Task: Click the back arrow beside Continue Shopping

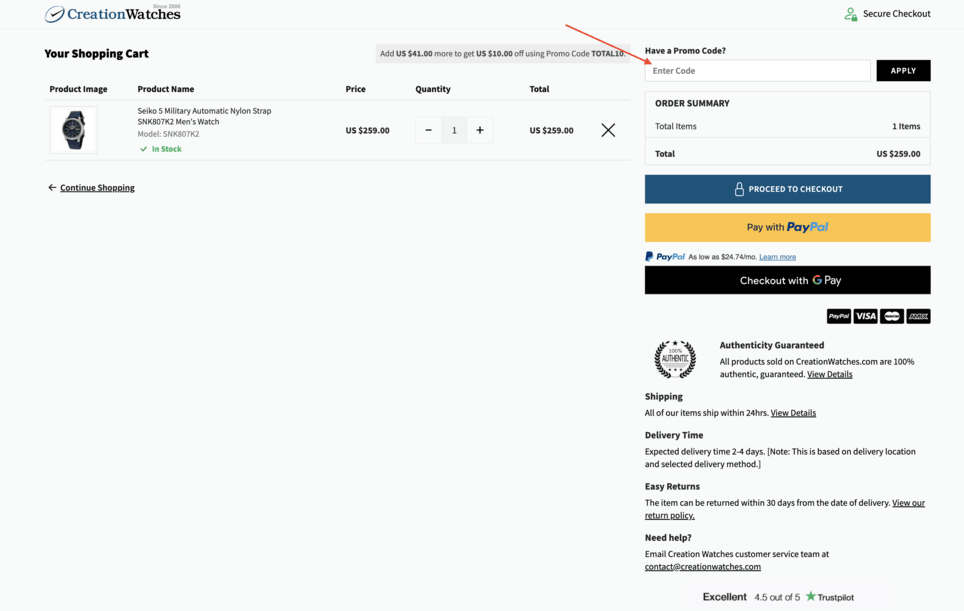Action: click(x=52, y=187)
